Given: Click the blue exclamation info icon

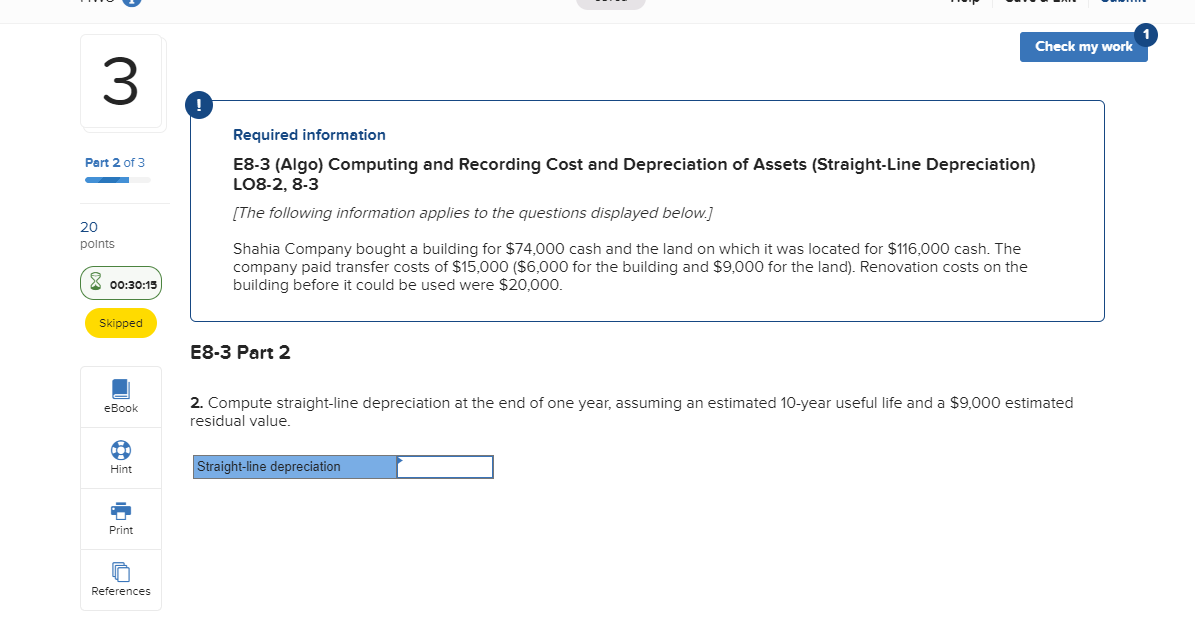Looking at the screenshot, I should [x=199, y=104].
